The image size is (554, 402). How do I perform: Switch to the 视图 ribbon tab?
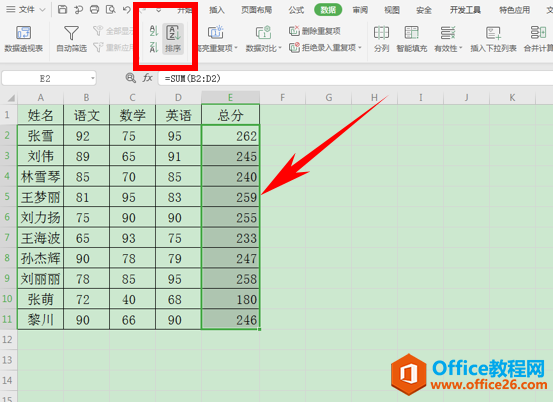coord(392,10)
